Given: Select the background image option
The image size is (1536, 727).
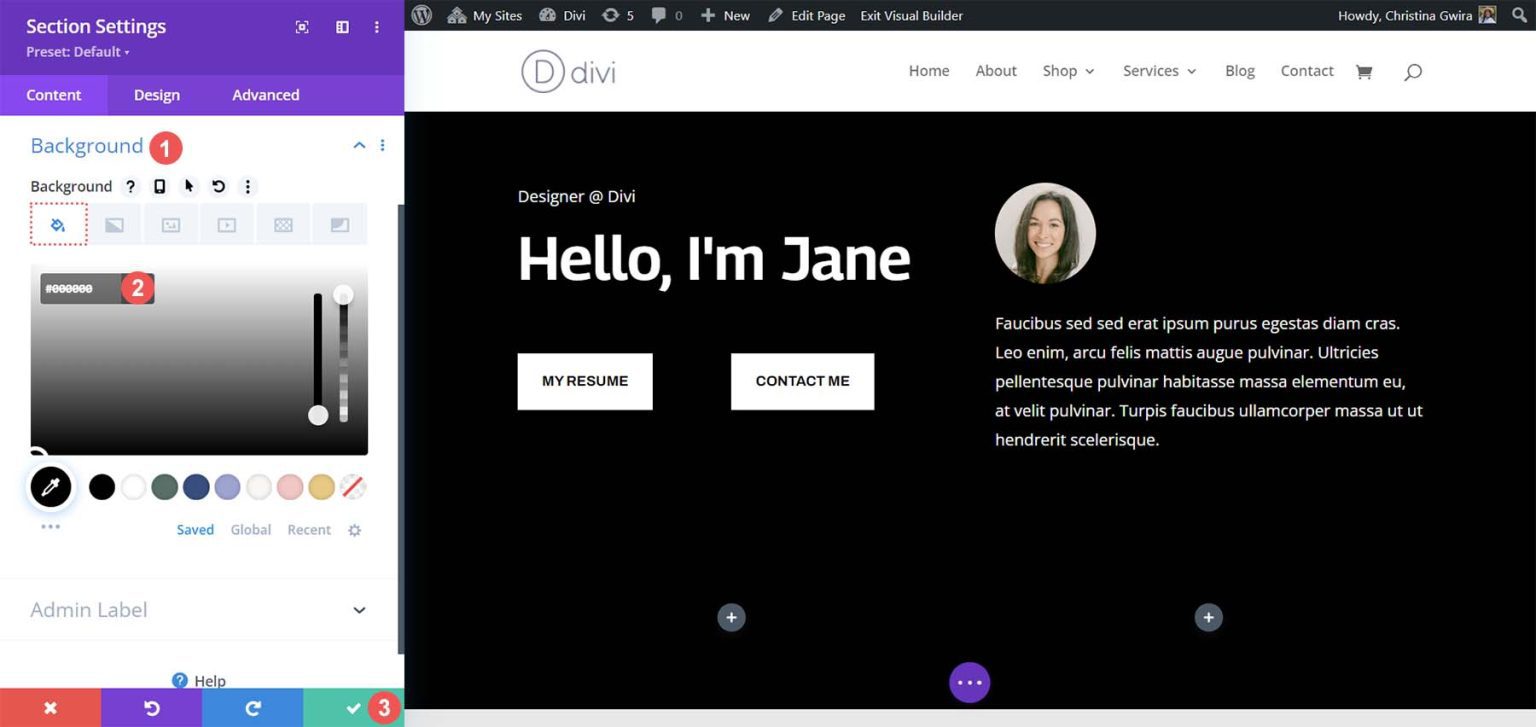Looking at the screenshot, I should click(x=170, y=224).
